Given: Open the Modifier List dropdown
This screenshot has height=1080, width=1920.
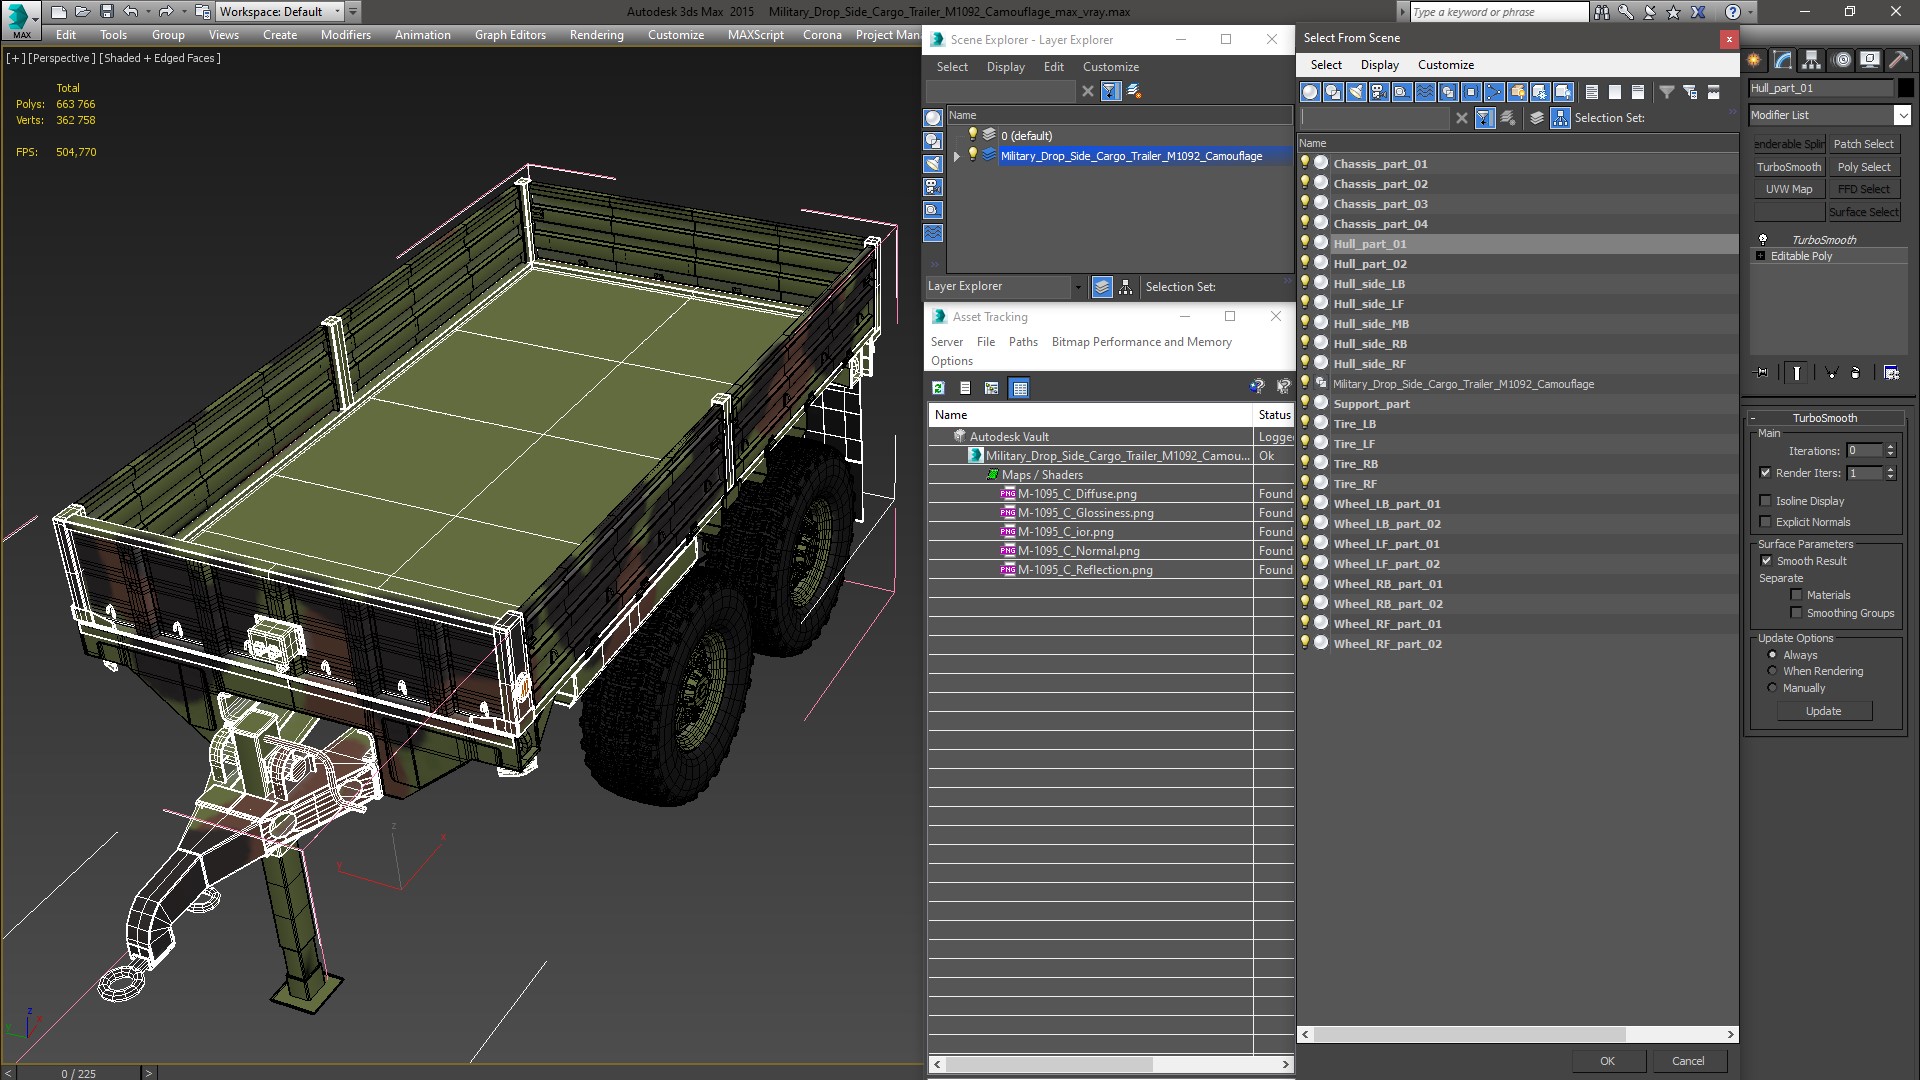Looking at the screenshot, I should (1902, 115).
